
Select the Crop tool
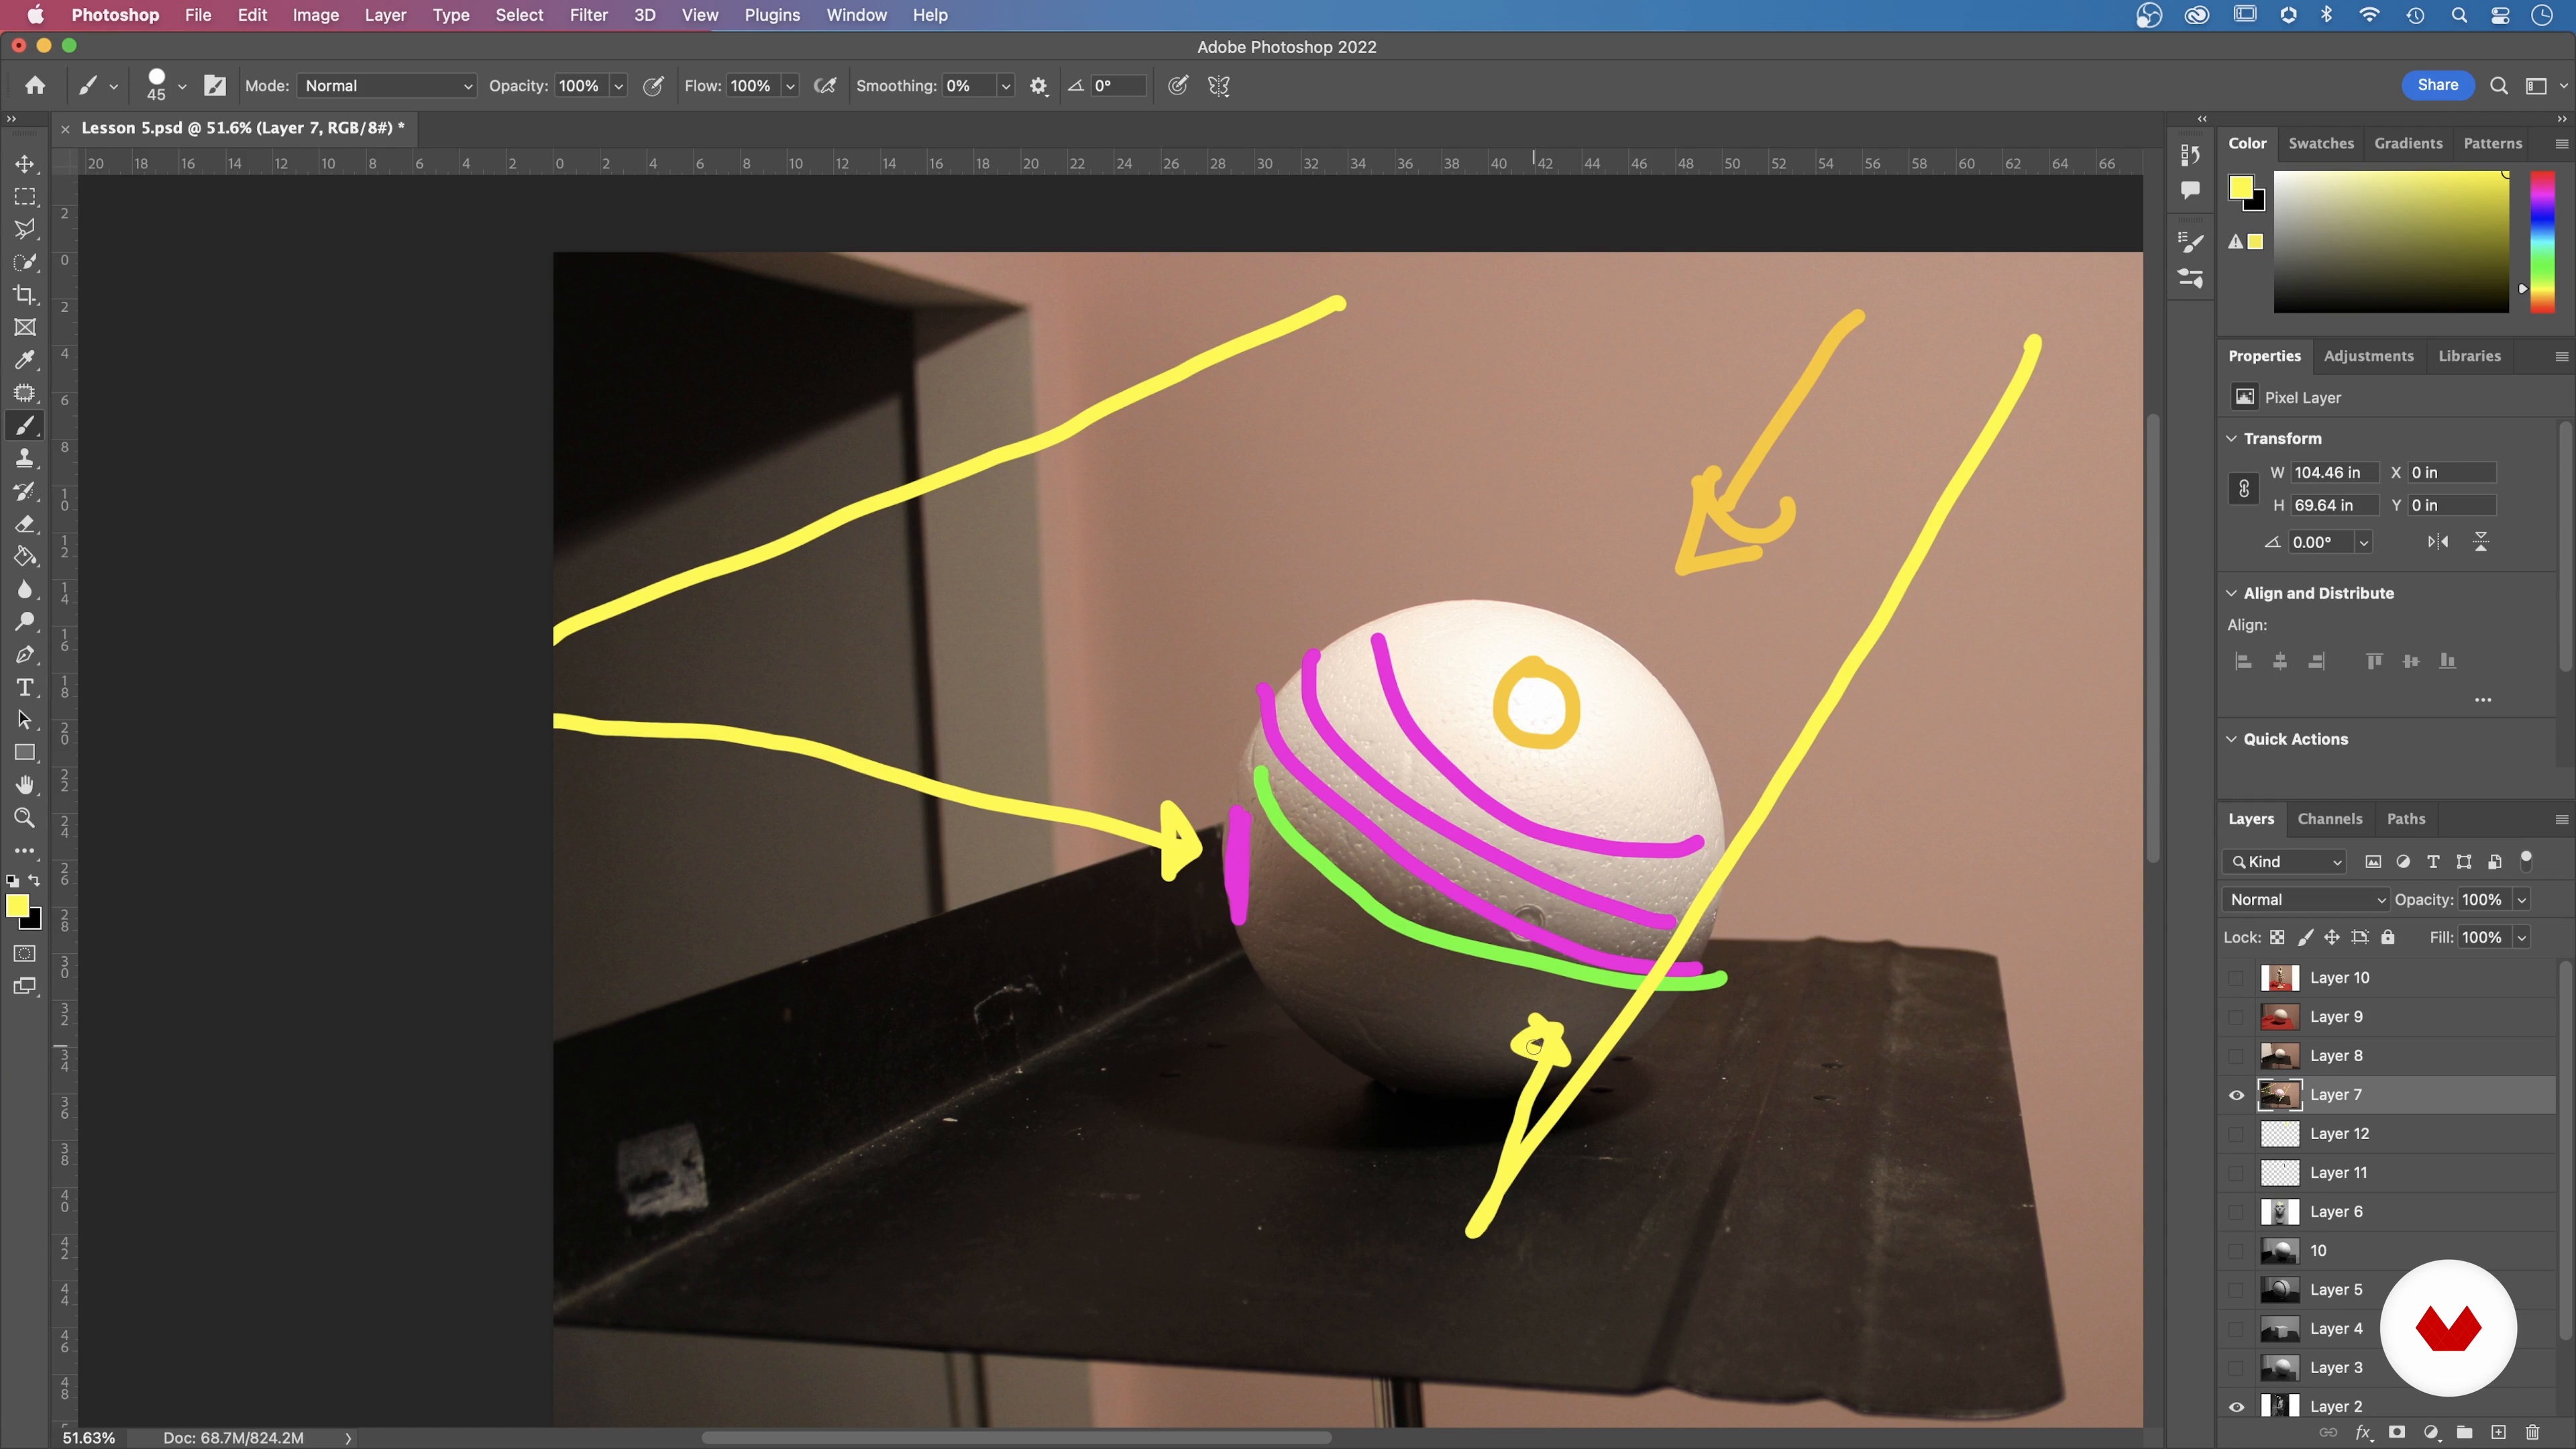pyautogui.click(x=25, y=295)
